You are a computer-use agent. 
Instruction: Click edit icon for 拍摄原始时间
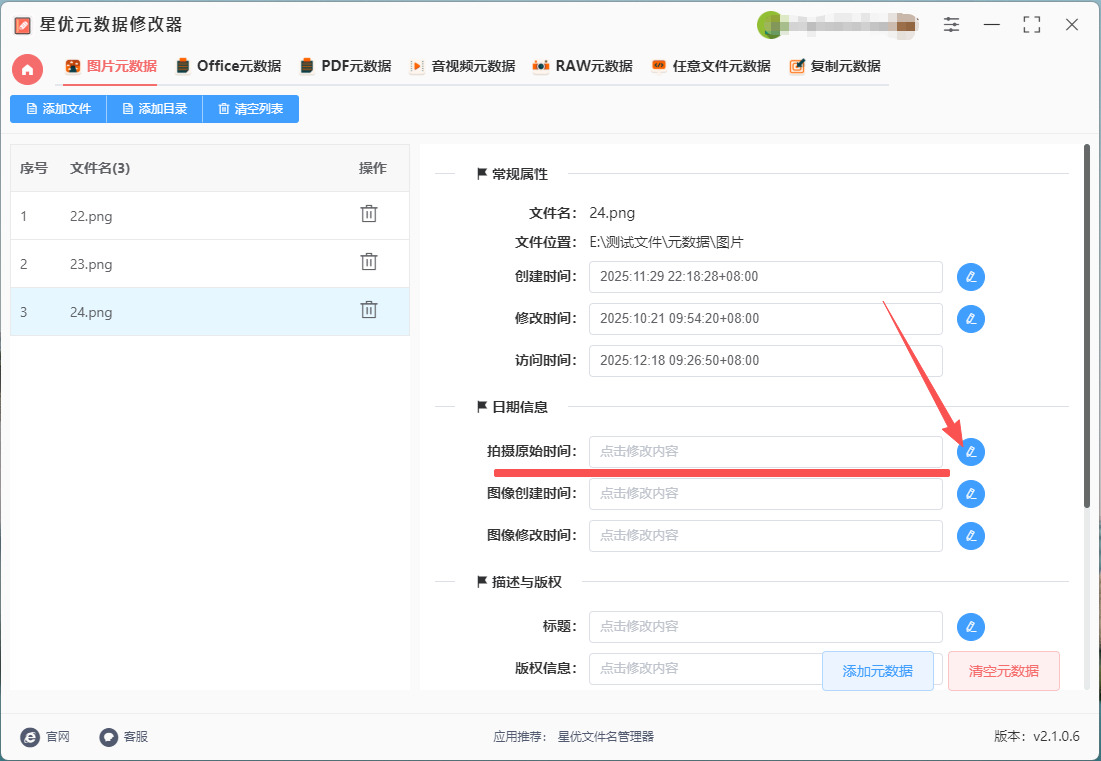(x=970, y=451)
